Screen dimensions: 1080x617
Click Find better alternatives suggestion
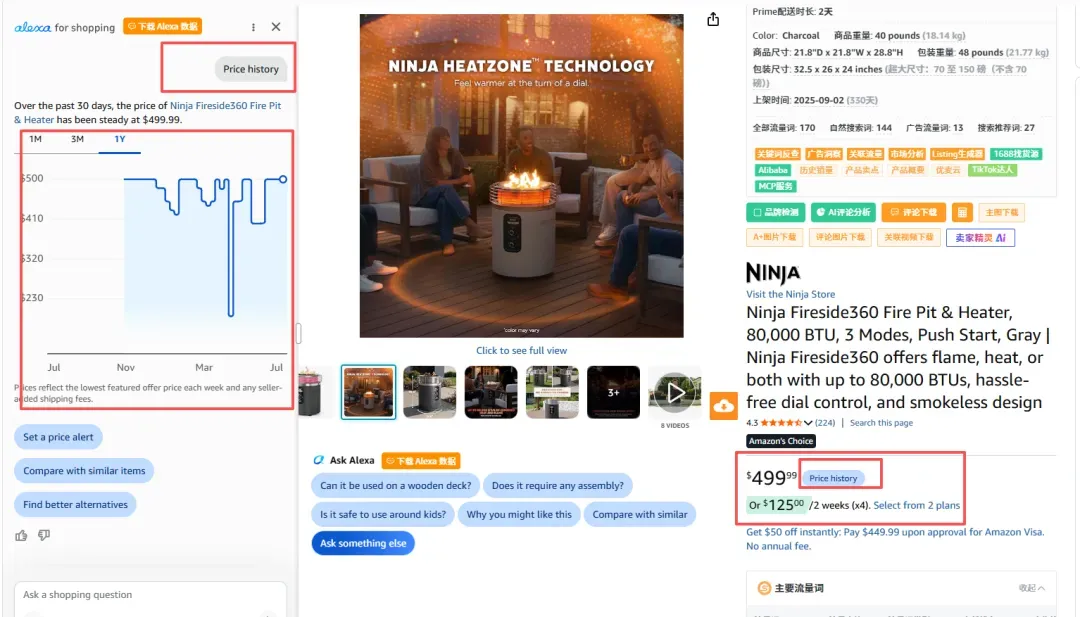pyautogui.click(x=75, y=504)
